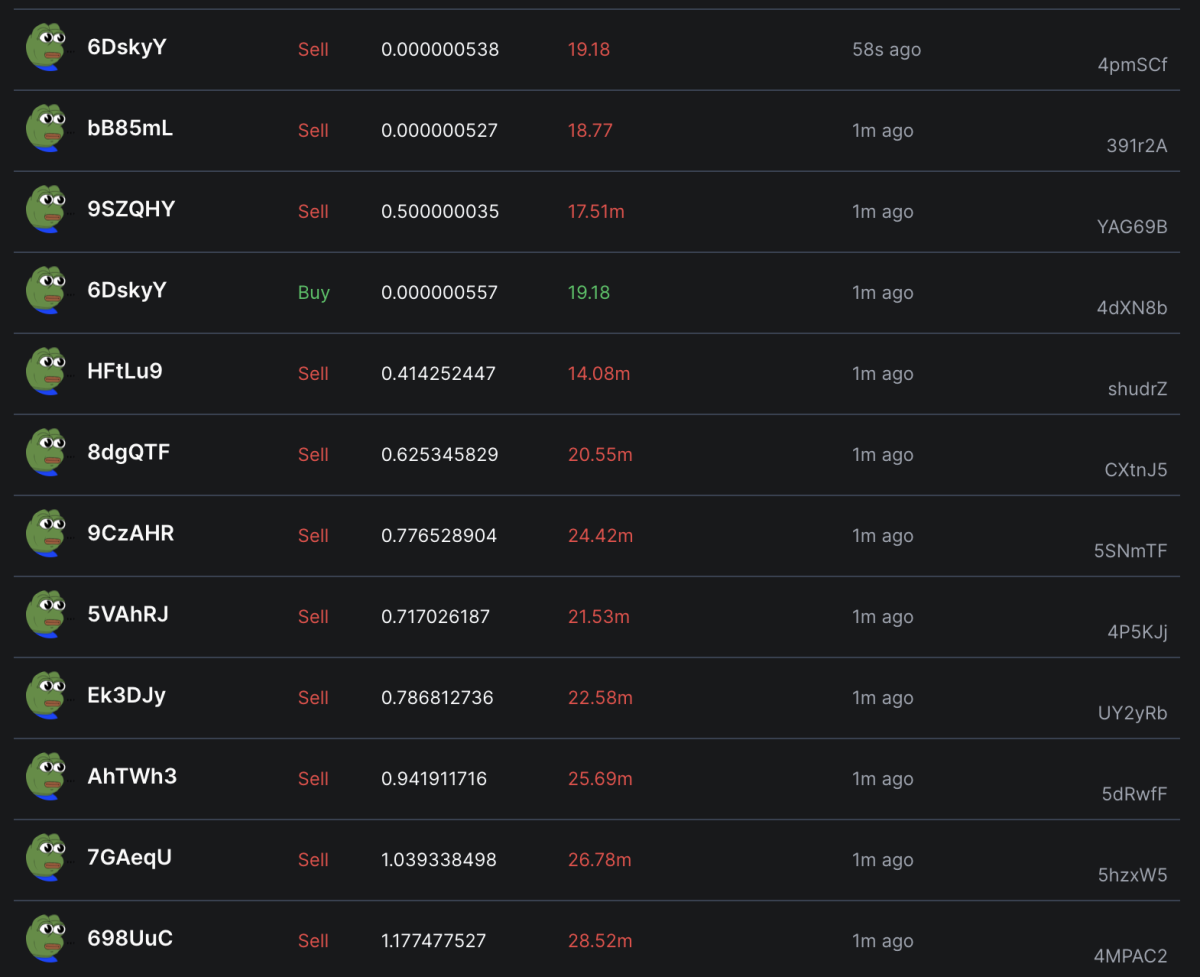This screenshot has width=1200, height=977.
Task: Open transaction hash 5SNmTF
Action: click(1131, 551)
